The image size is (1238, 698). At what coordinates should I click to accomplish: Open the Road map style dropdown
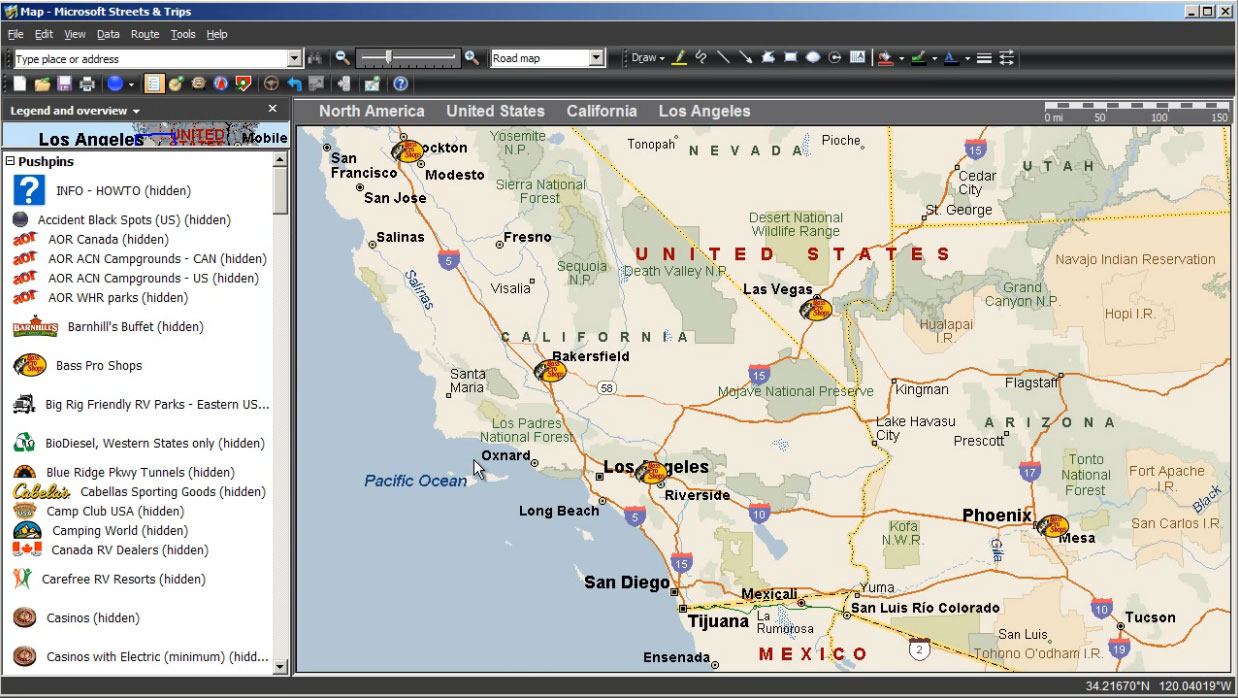[596, 59]
